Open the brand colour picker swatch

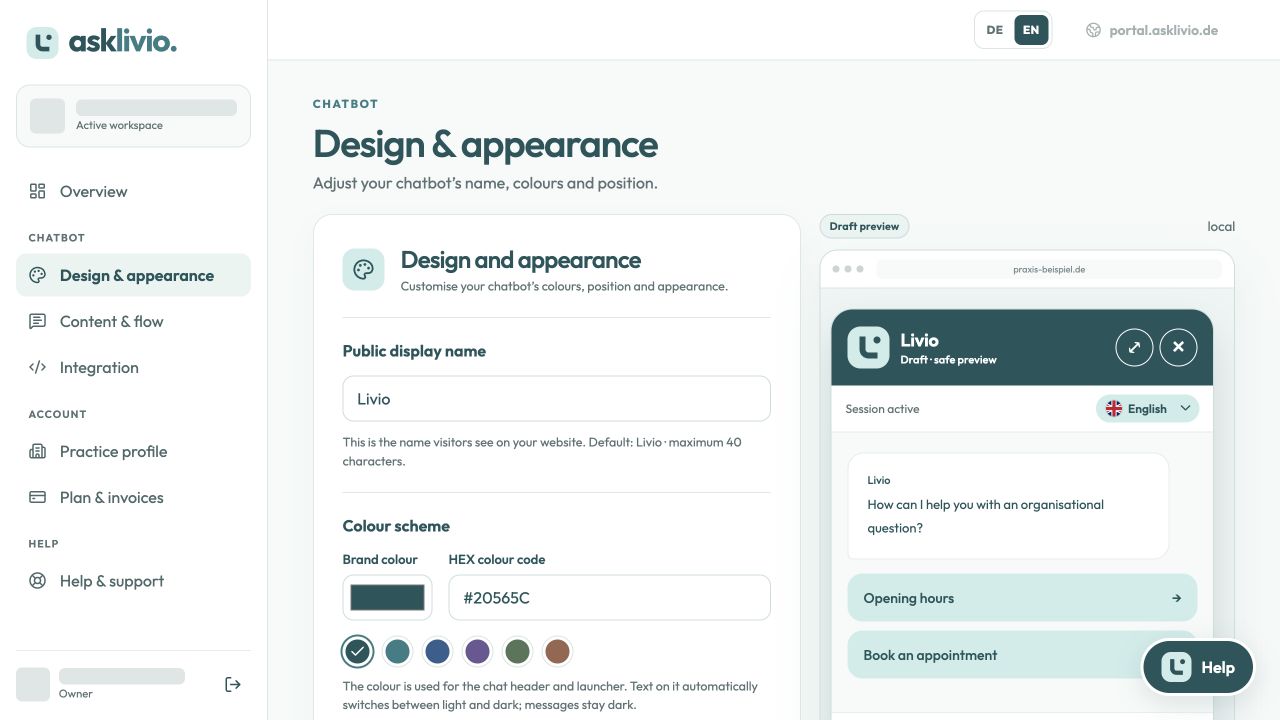387,598
